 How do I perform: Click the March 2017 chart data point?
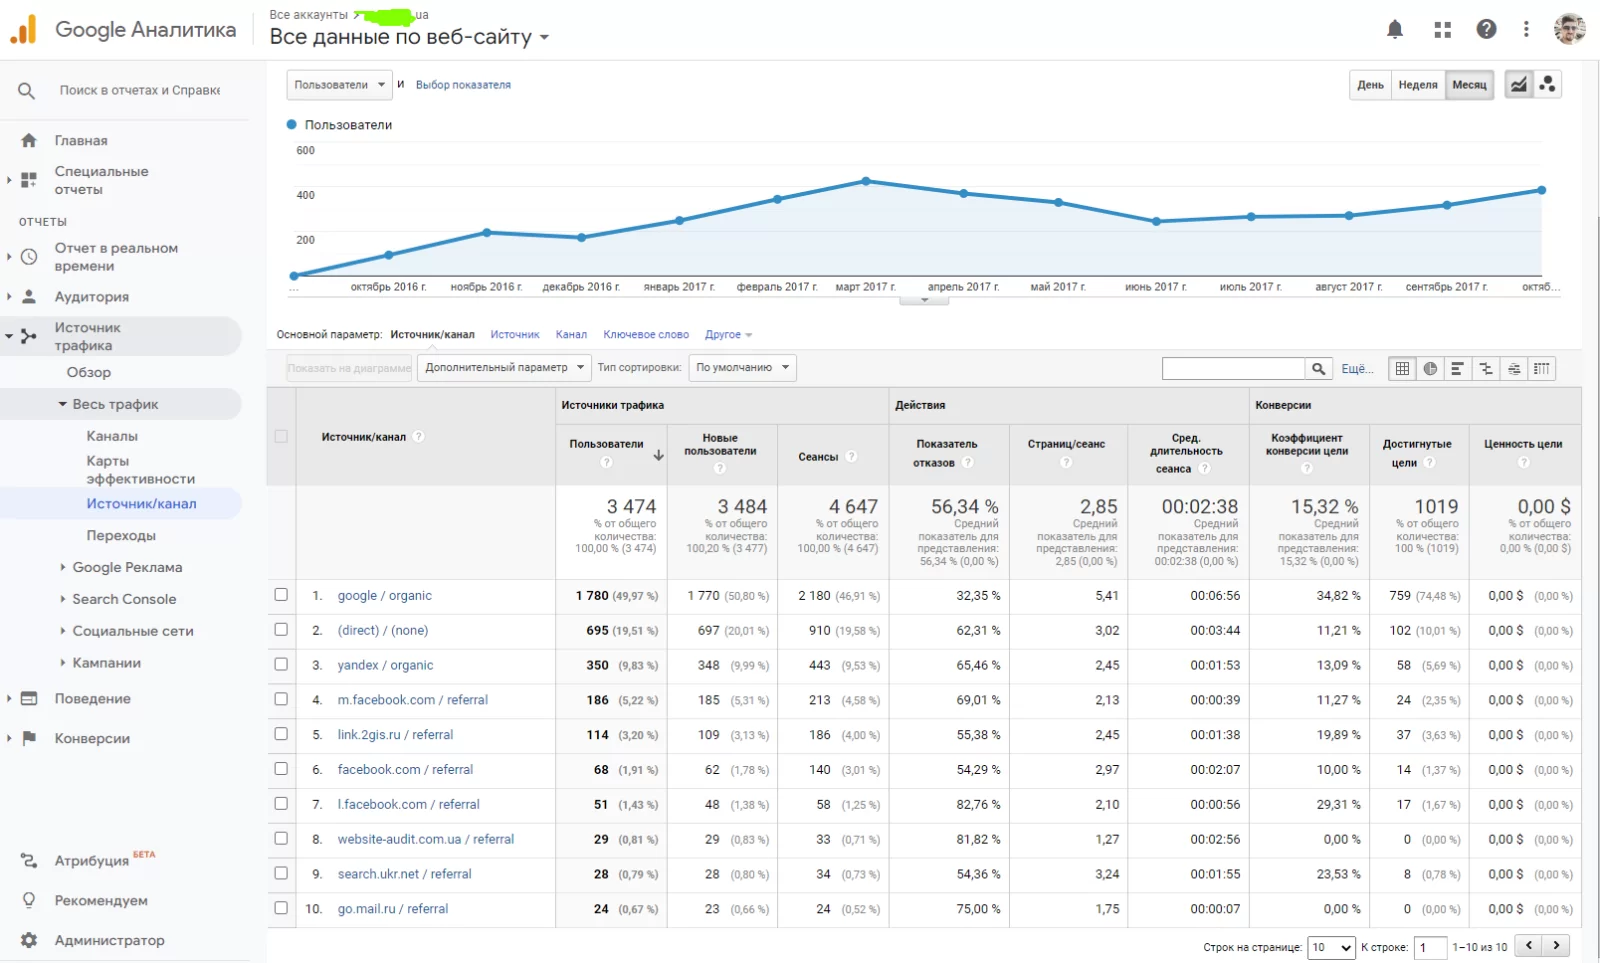[x=866, y=181]
